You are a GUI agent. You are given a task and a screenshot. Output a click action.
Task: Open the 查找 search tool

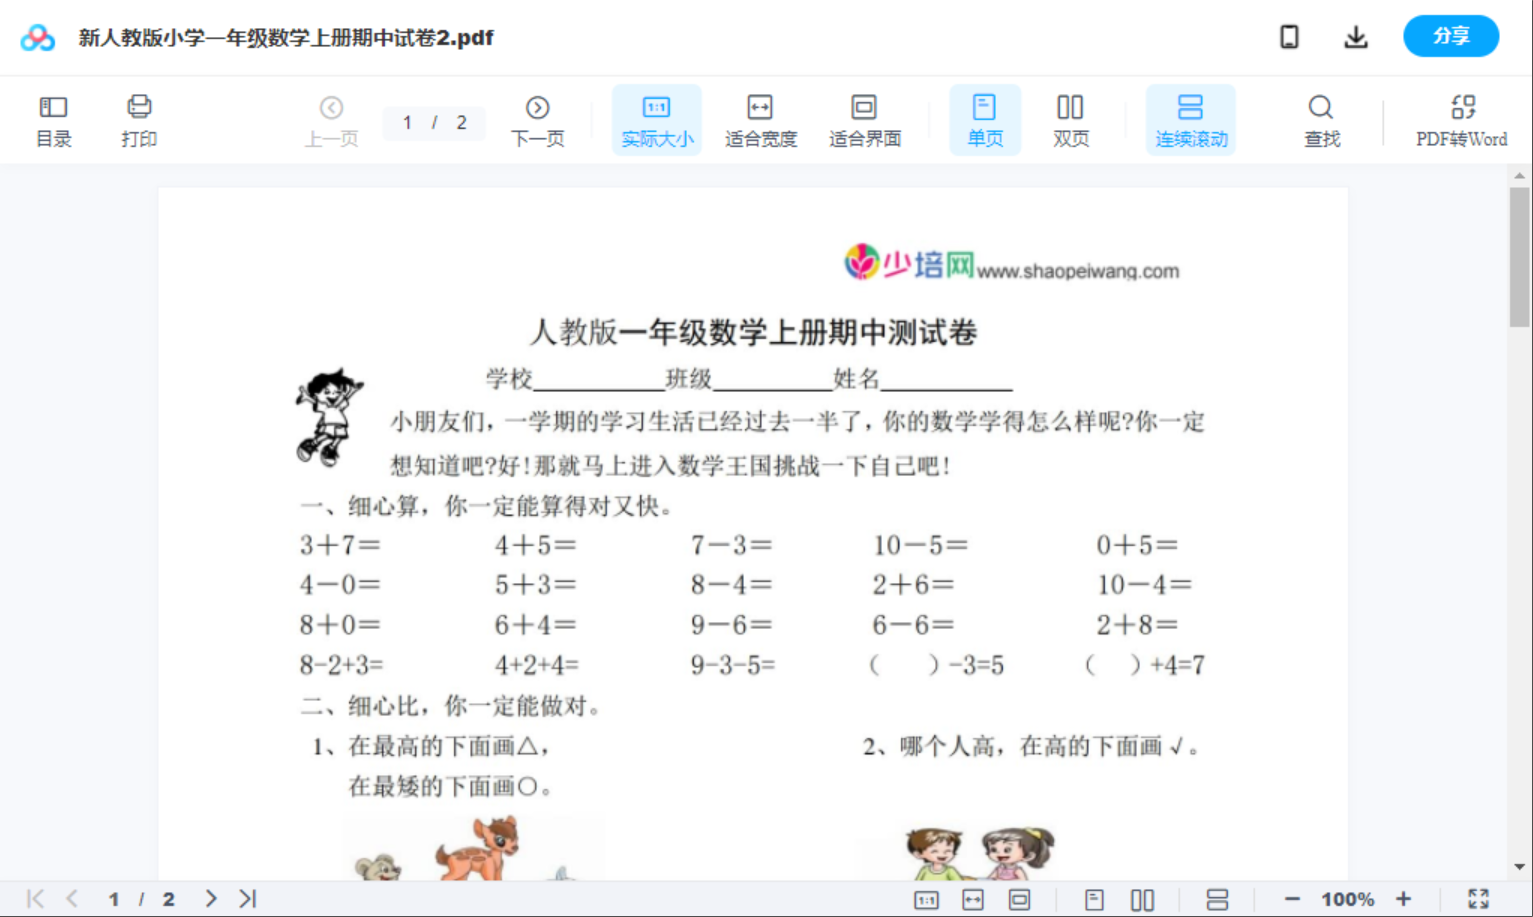coord(1321,119)
